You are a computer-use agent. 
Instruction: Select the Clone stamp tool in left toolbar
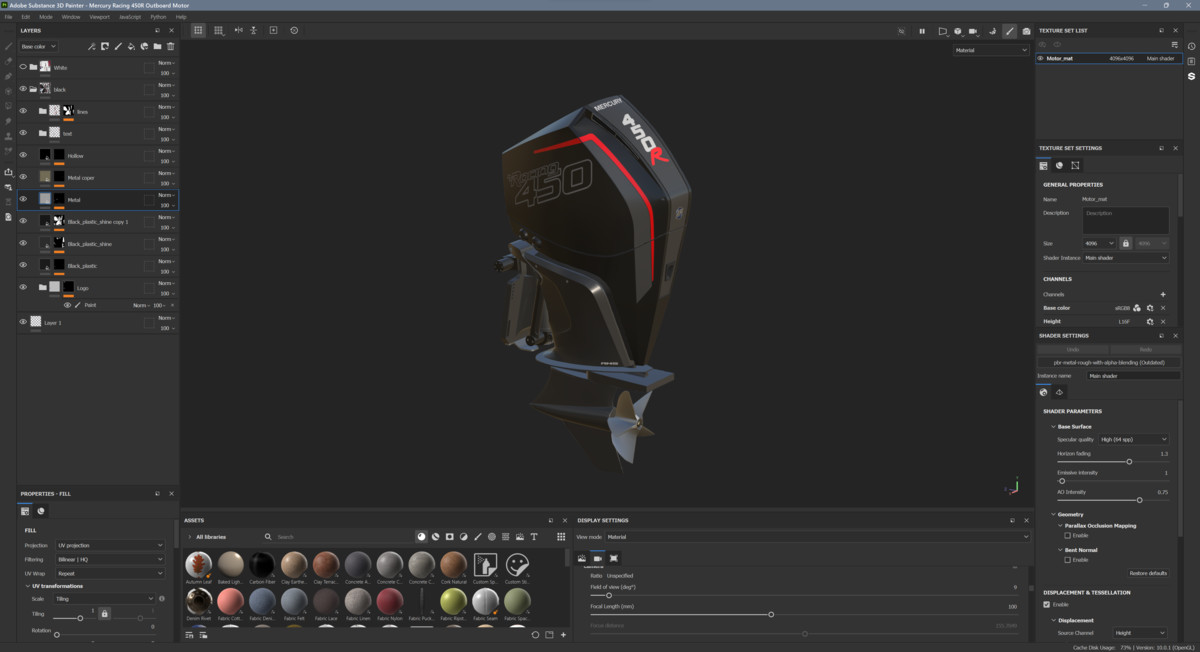pyautogui.click(x=8, y=136)
